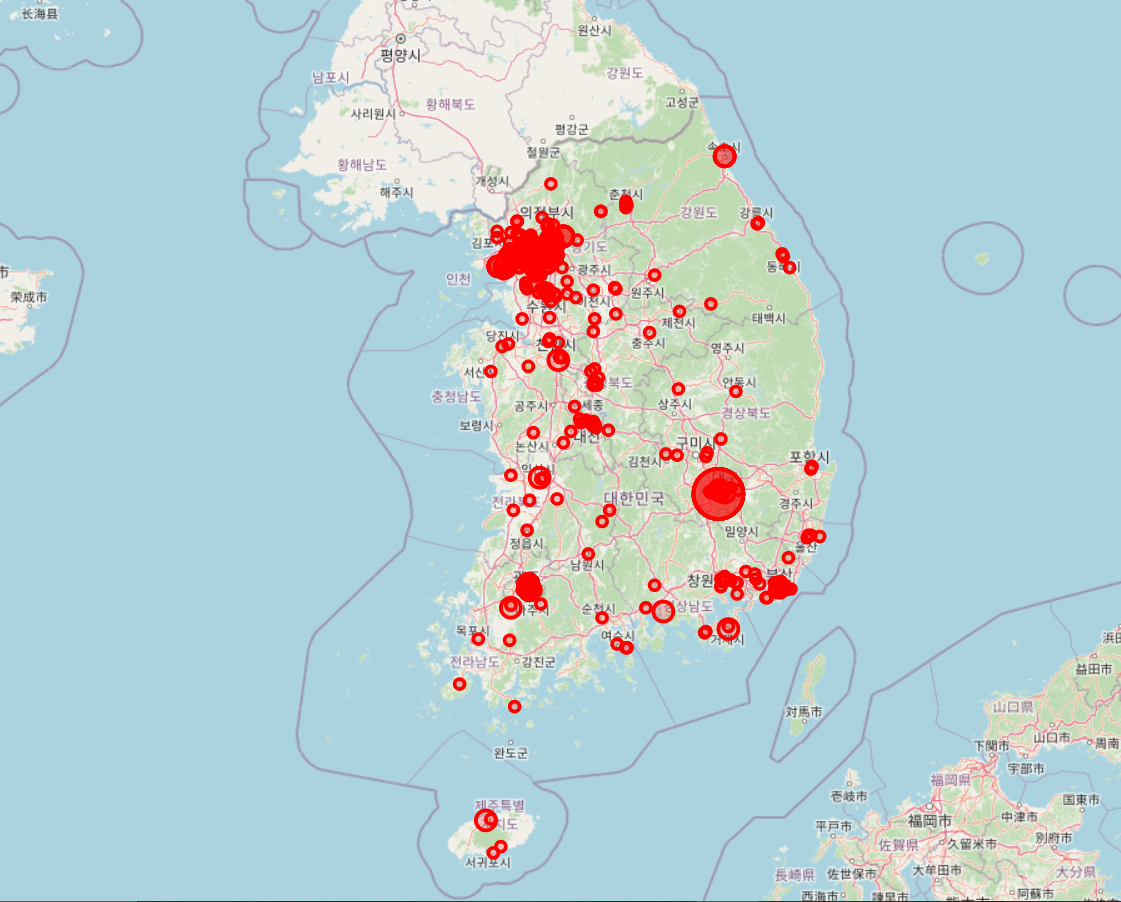Select the 해주시 label

pos(396,192)
